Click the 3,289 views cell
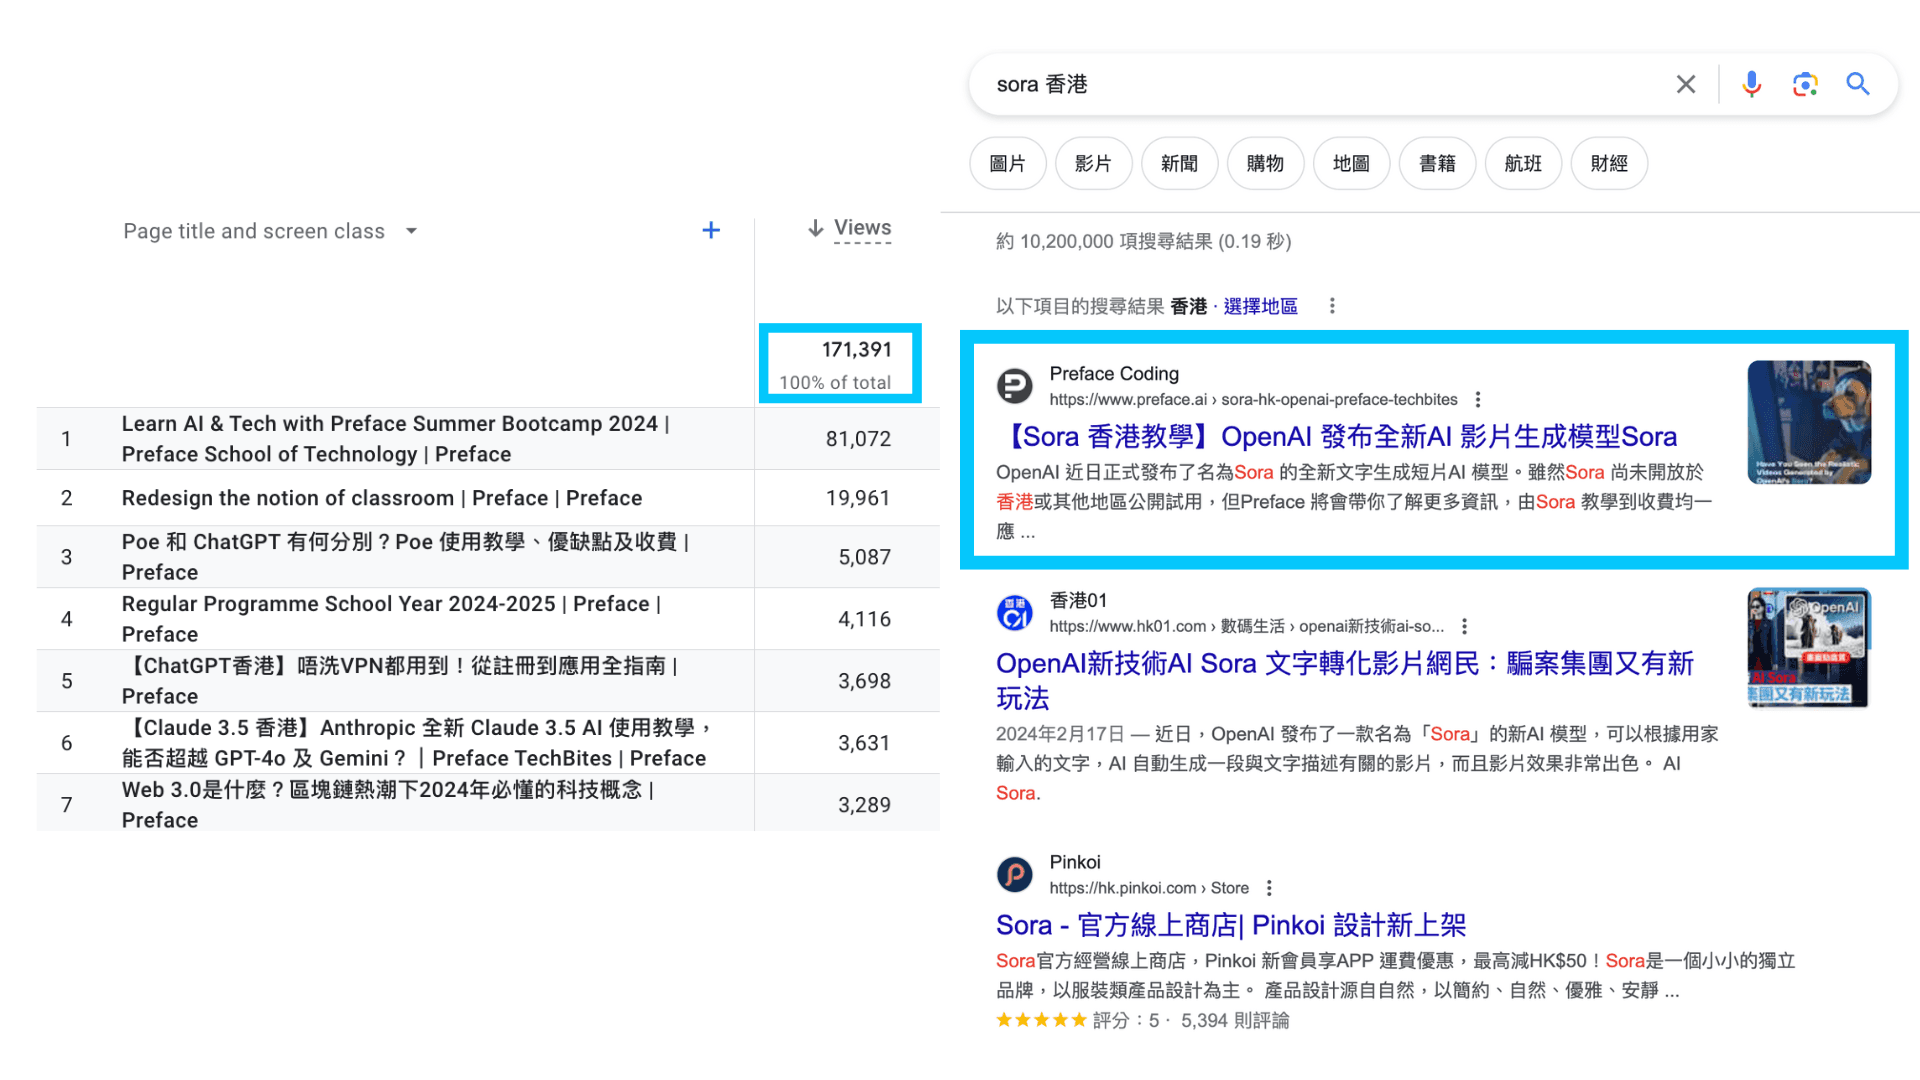 pos(864,805)
